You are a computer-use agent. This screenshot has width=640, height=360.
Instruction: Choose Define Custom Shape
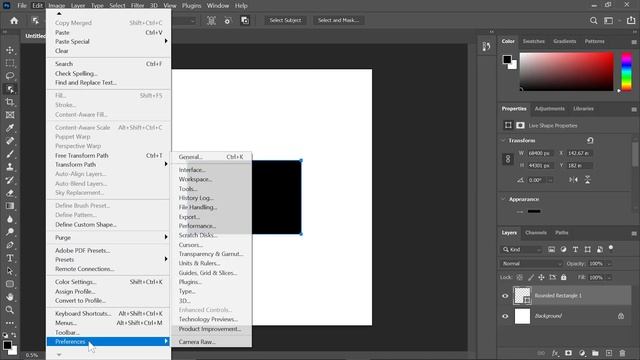109,224
